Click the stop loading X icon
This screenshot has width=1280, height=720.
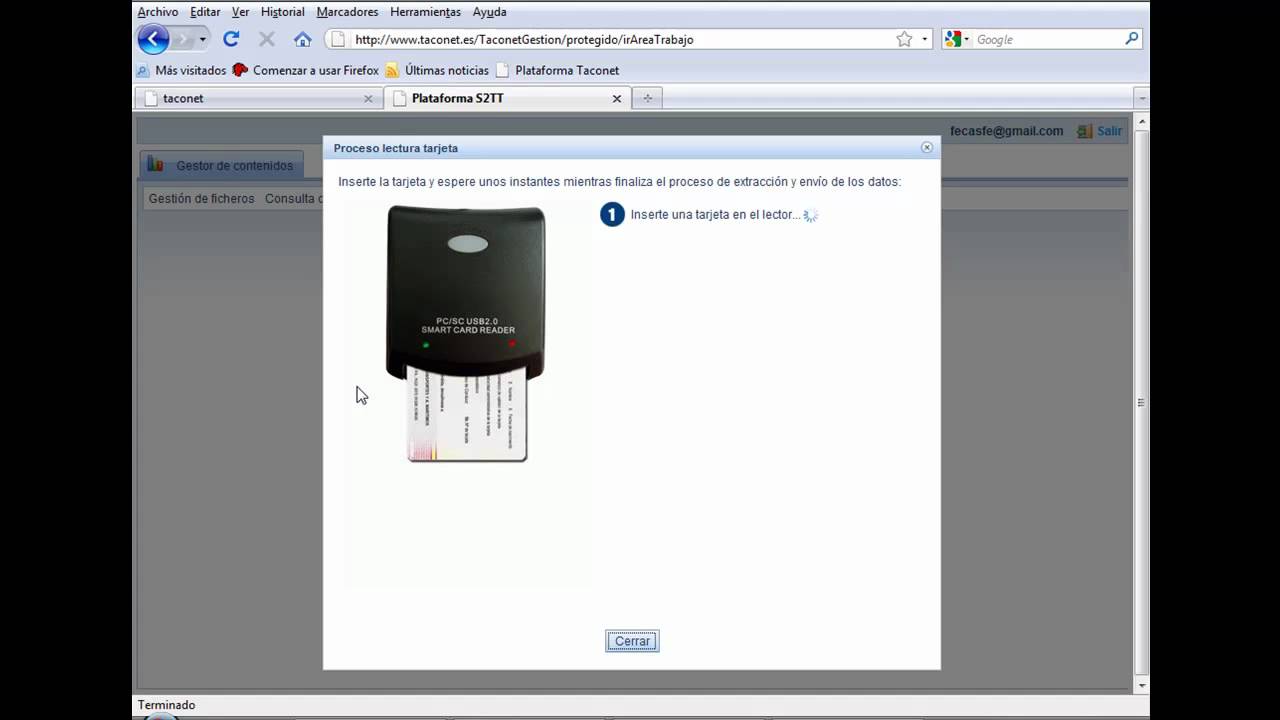[x=267, y=39]
